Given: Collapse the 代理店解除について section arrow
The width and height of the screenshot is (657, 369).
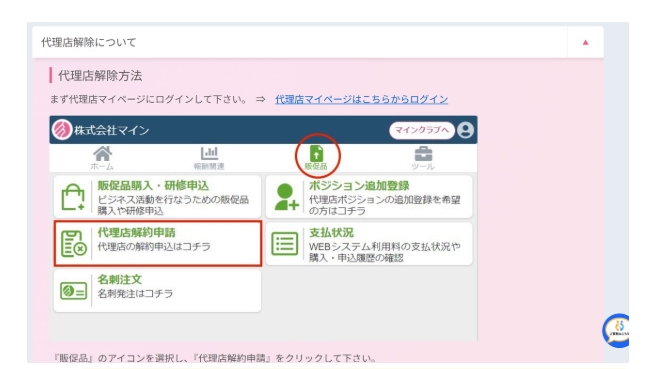Looking at the screenshot, I should (x=585, y=42).
